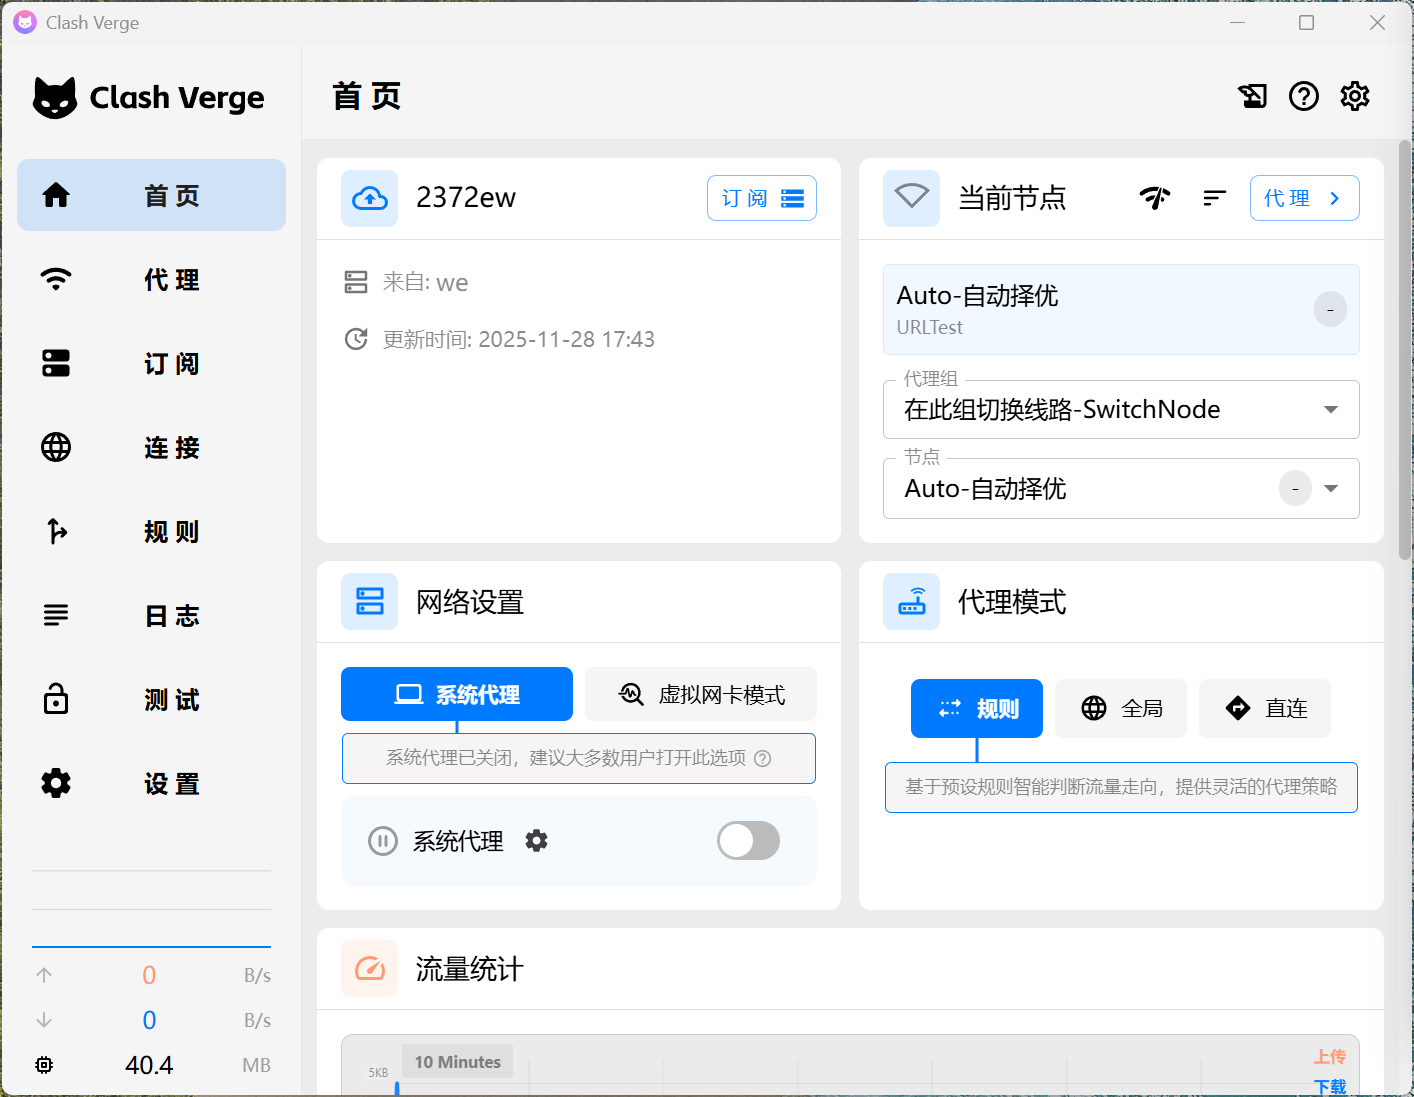
Task: Switch proxy mode to 全局
Action: [1120, 708]
